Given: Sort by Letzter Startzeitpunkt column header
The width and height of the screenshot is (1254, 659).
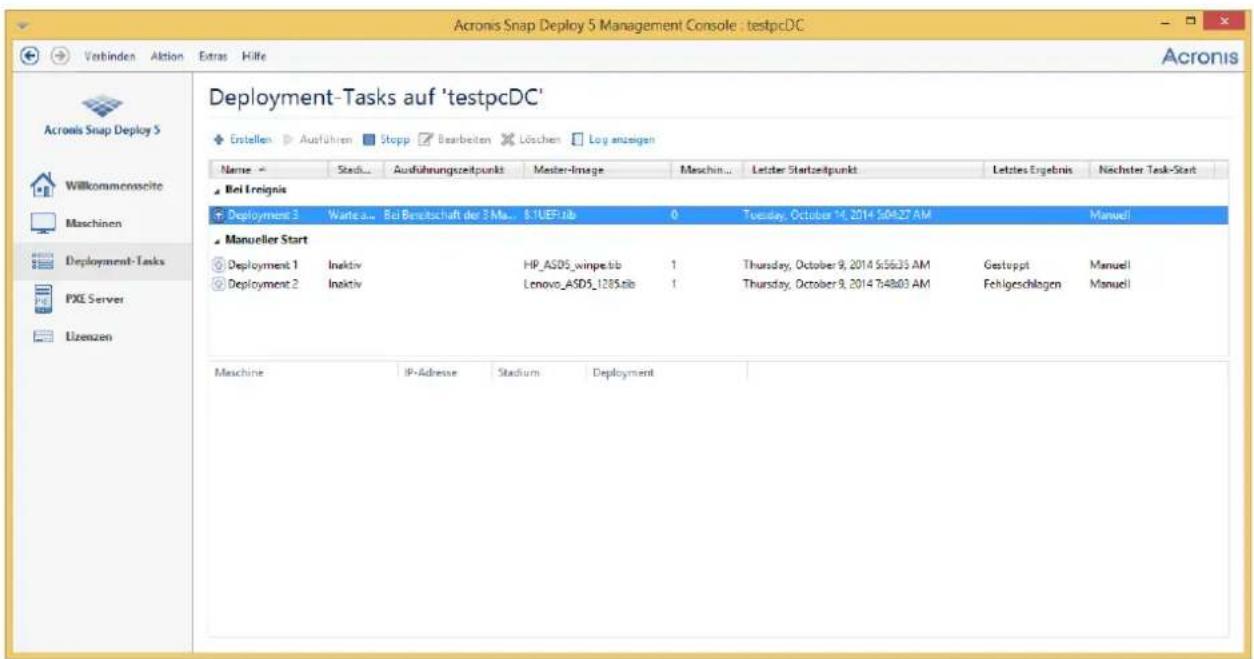Looking at the screenshot, I should (x=862, y=170).
